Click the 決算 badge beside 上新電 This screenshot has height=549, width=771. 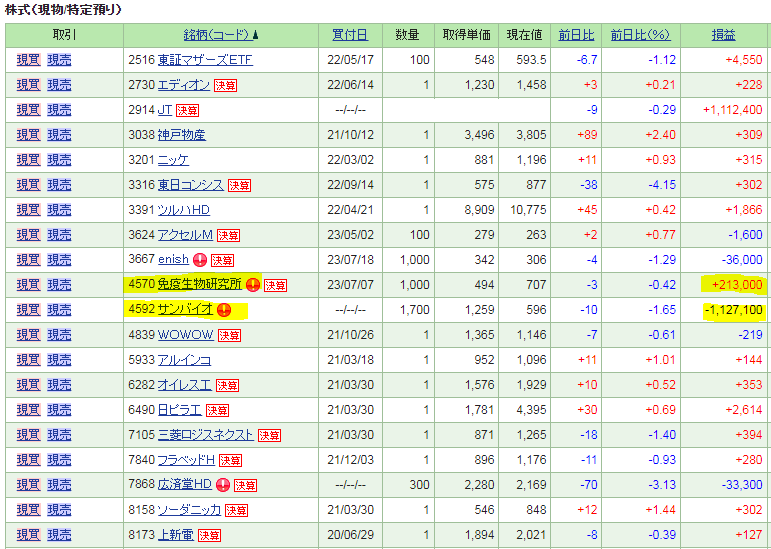(209, 536)
